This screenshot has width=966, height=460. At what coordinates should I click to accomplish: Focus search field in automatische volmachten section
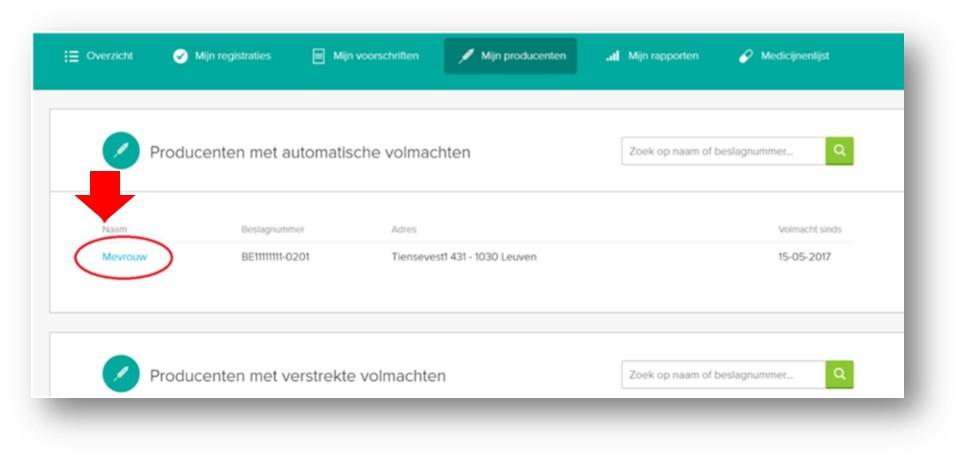coord(723,151)
